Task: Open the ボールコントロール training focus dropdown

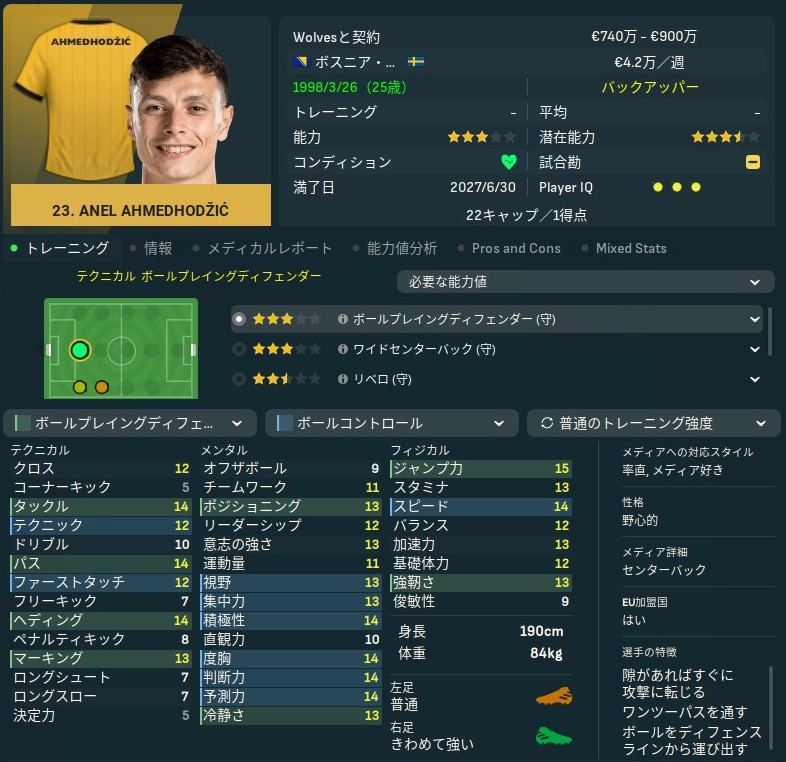Action: 391,423
